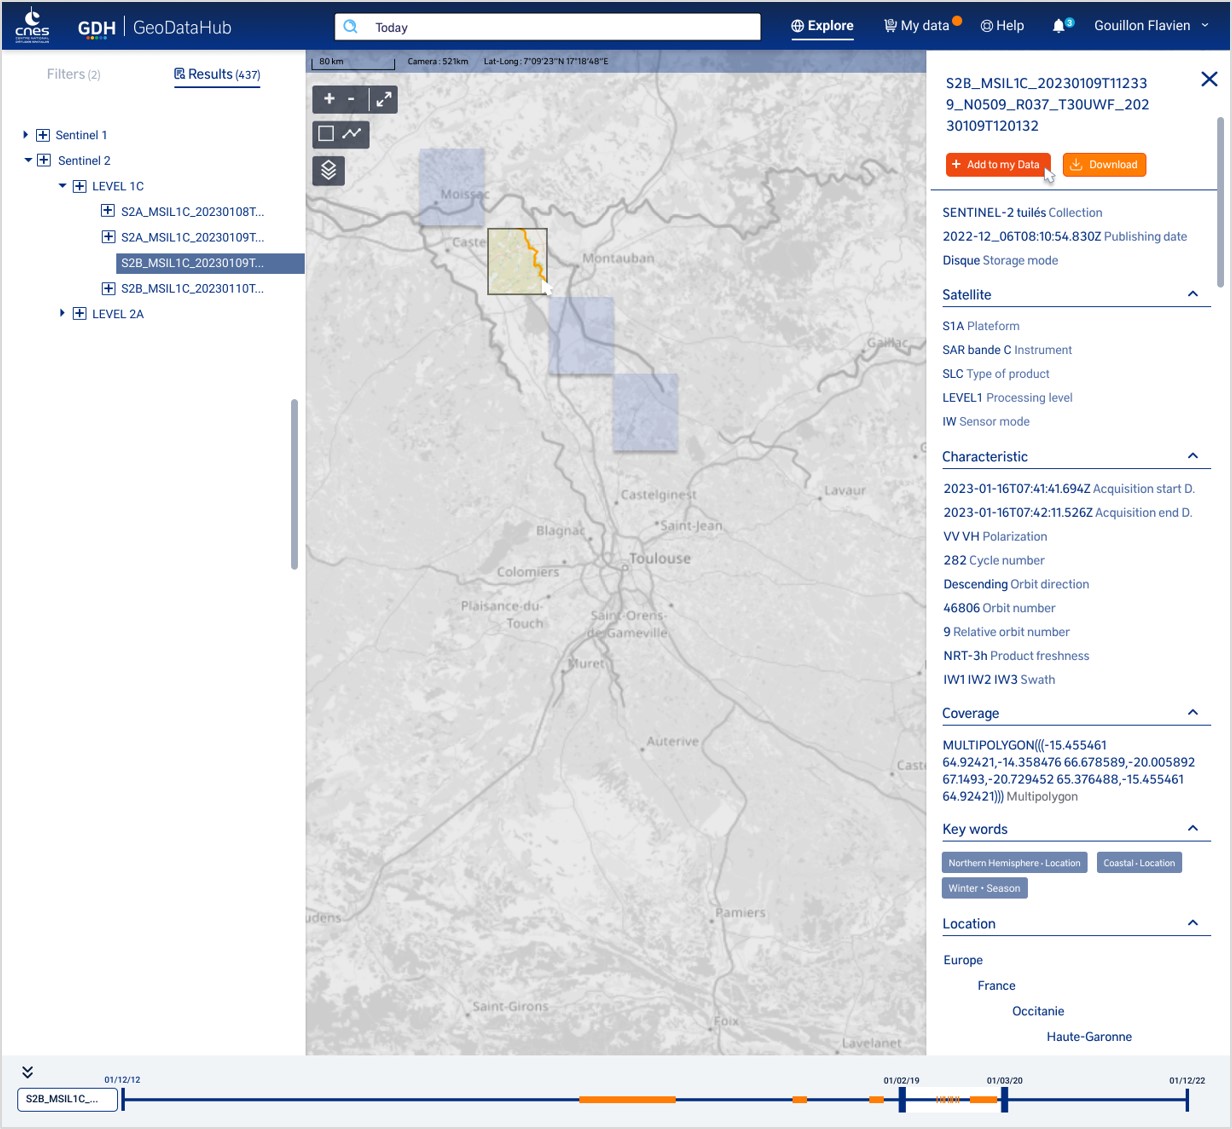Collapse the Coverage section
This screenshot has width=1232, height=1129.
point(1192,712)
